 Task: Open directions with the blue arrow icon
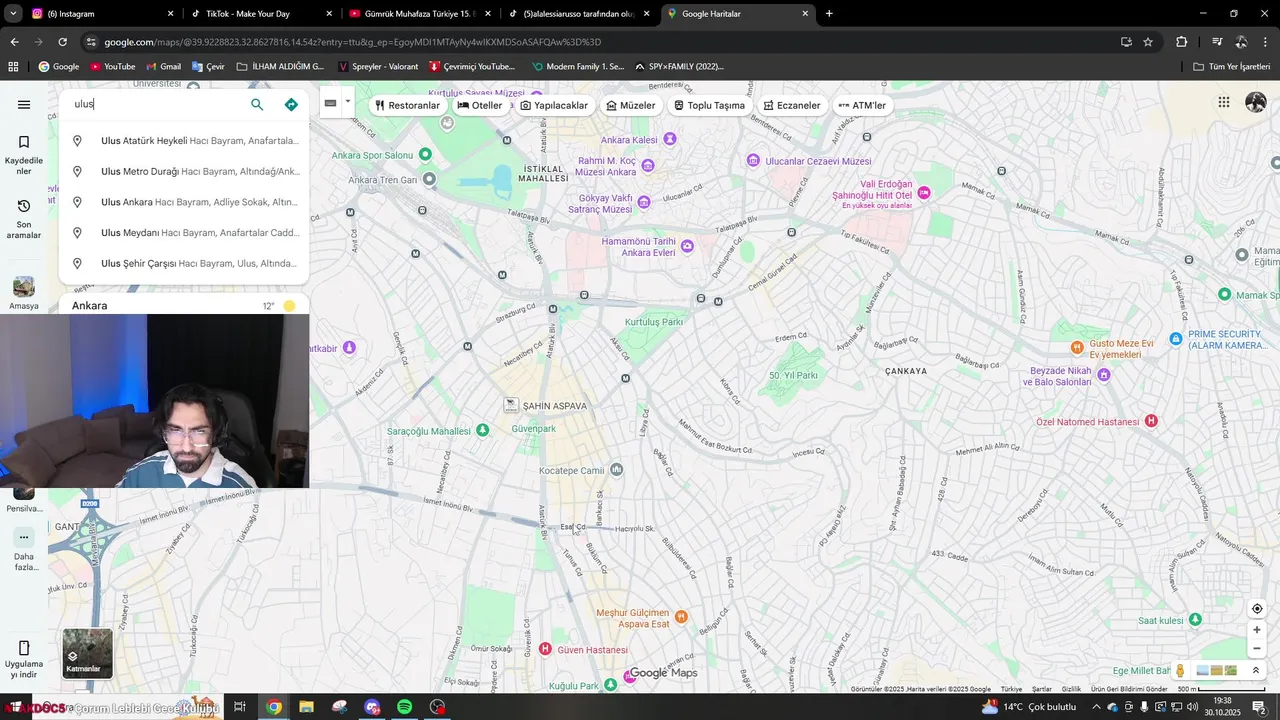pos(291,105)
